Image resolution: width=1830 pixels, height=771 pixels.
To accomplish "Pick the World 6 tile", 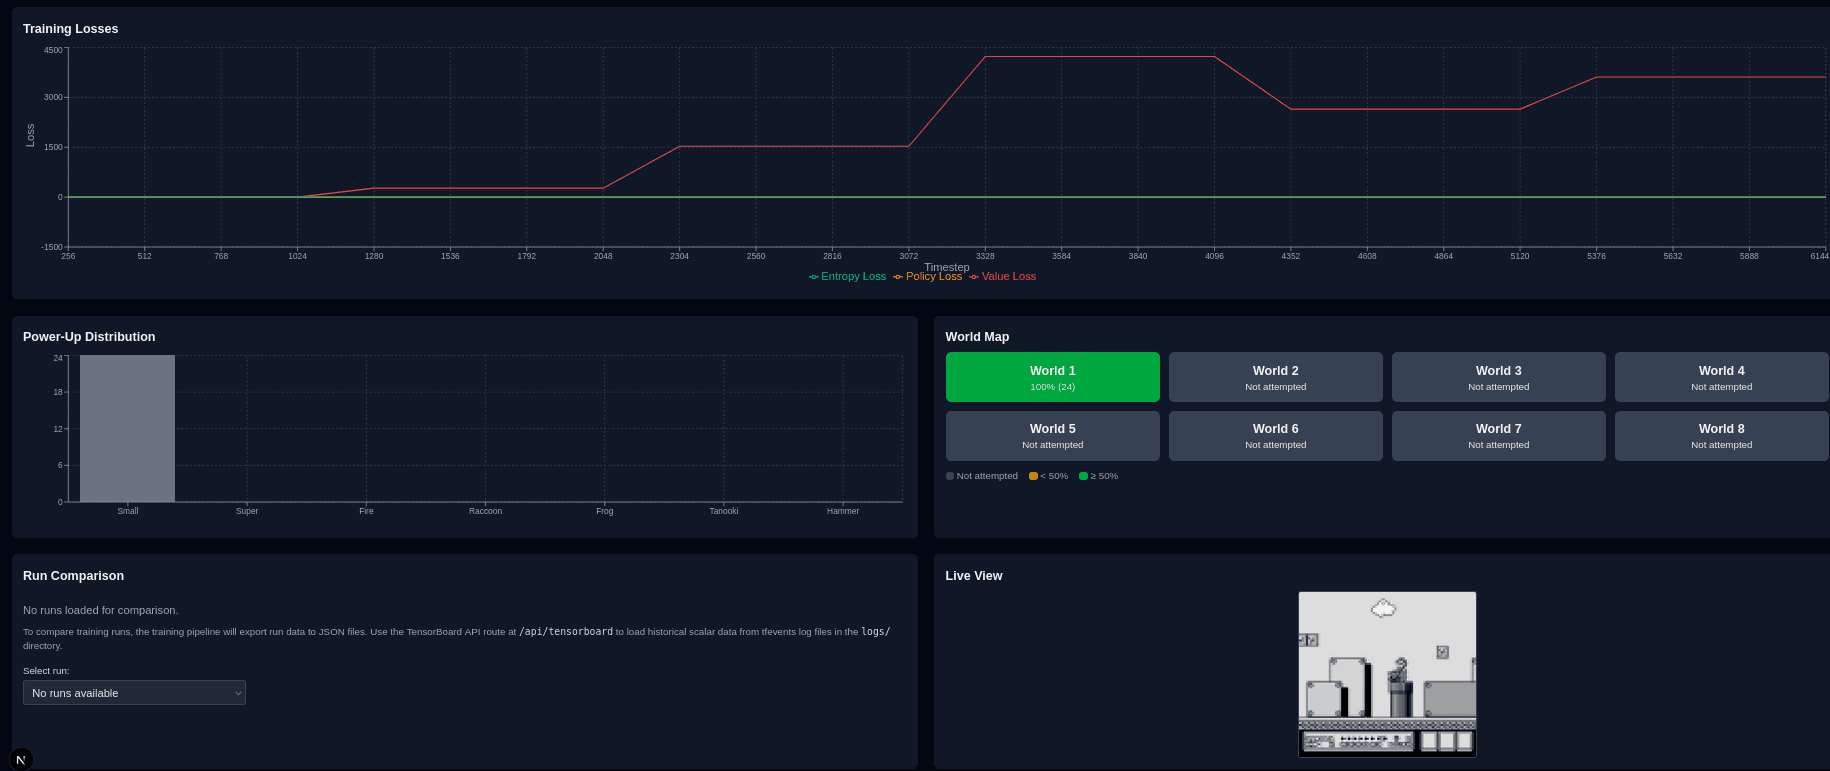I will (1275, 436).
